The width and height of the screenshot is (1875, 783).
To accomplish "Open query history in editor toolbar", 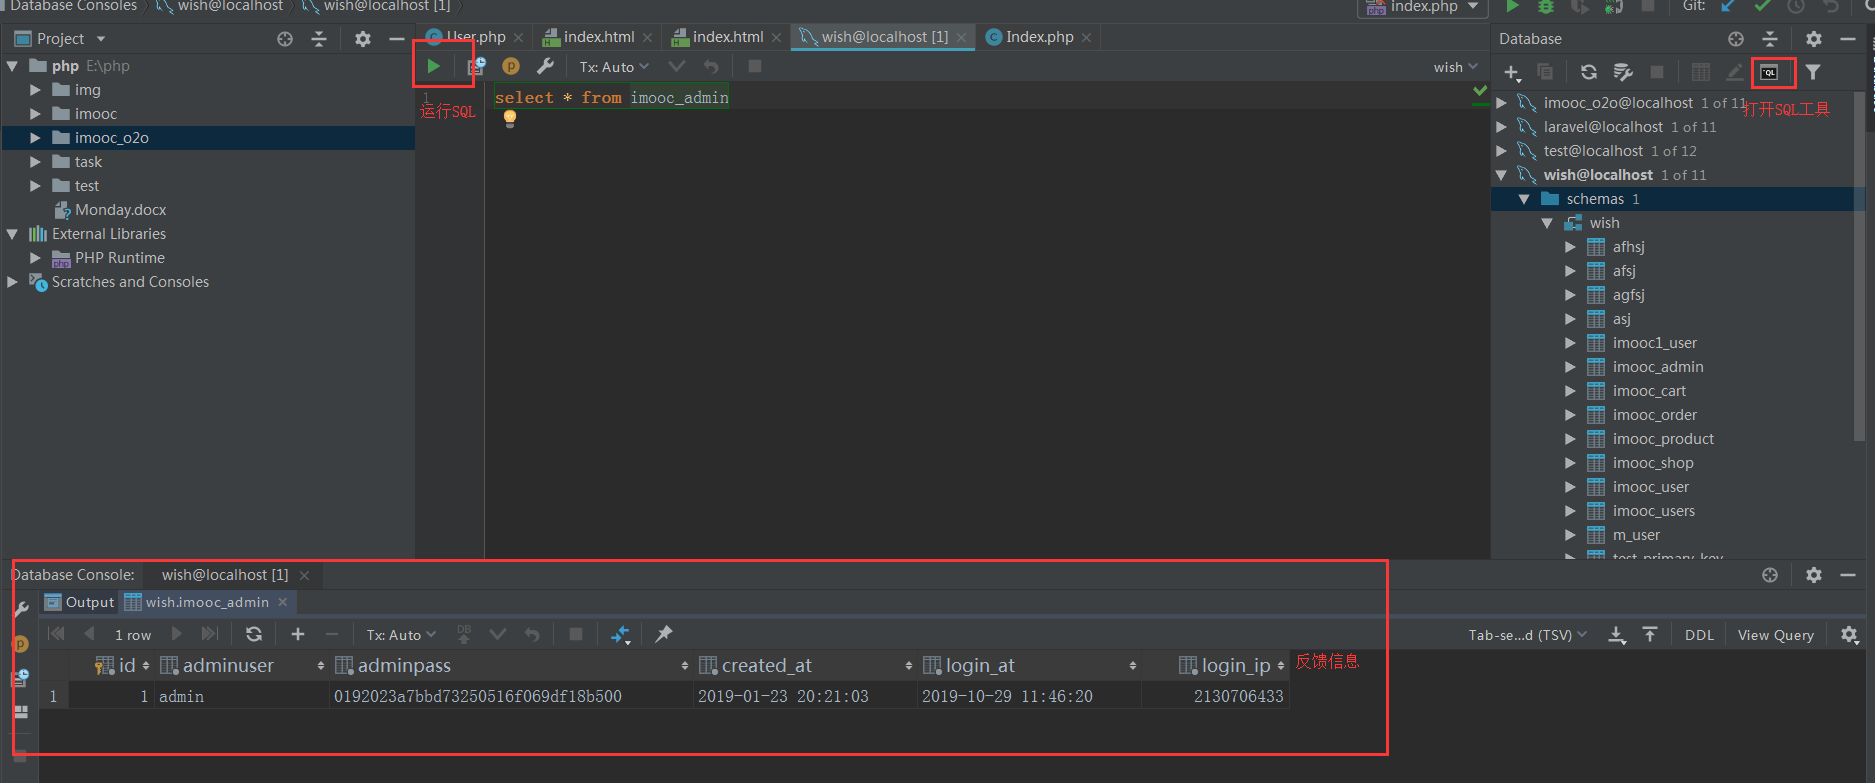I will 476,66.
